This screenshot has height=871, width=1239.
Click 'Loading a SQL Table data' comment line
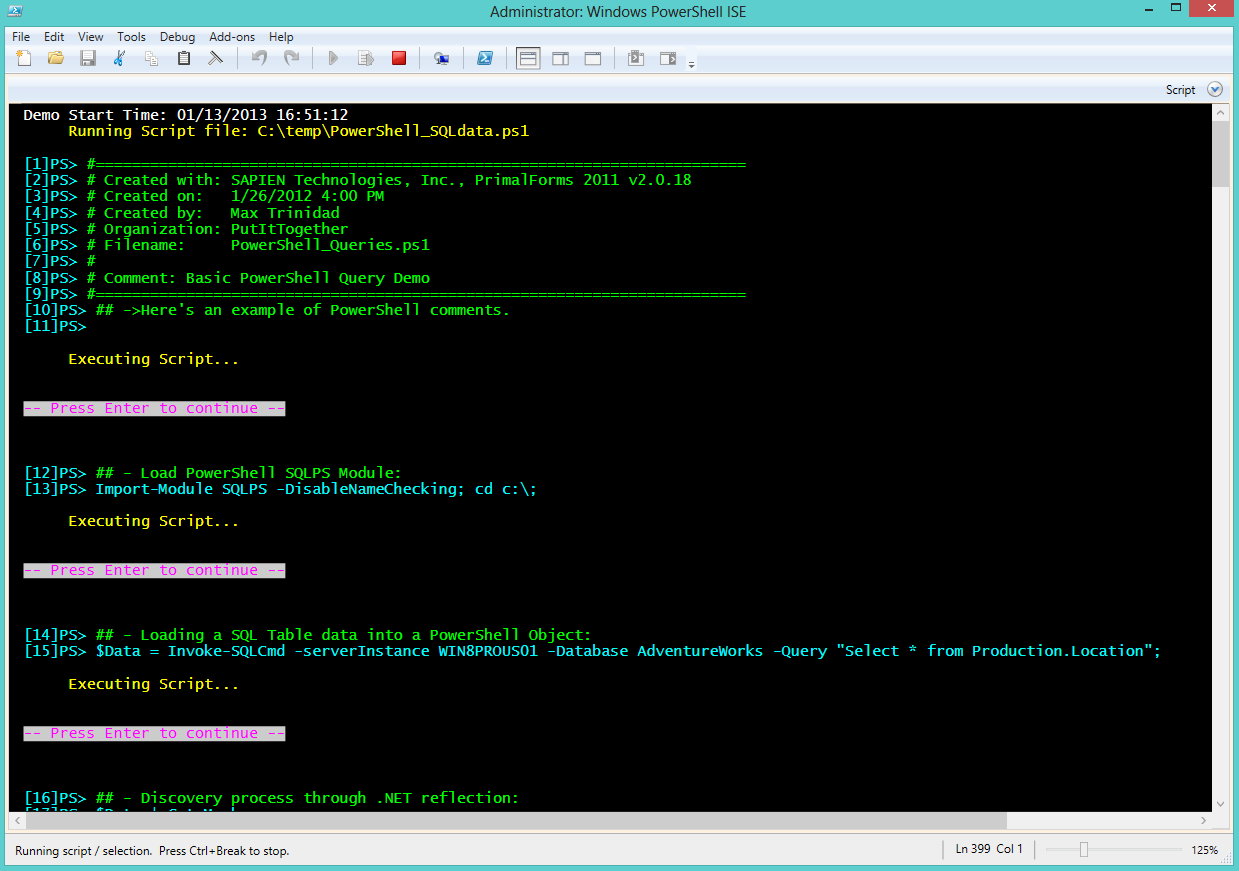click(308, 635)
